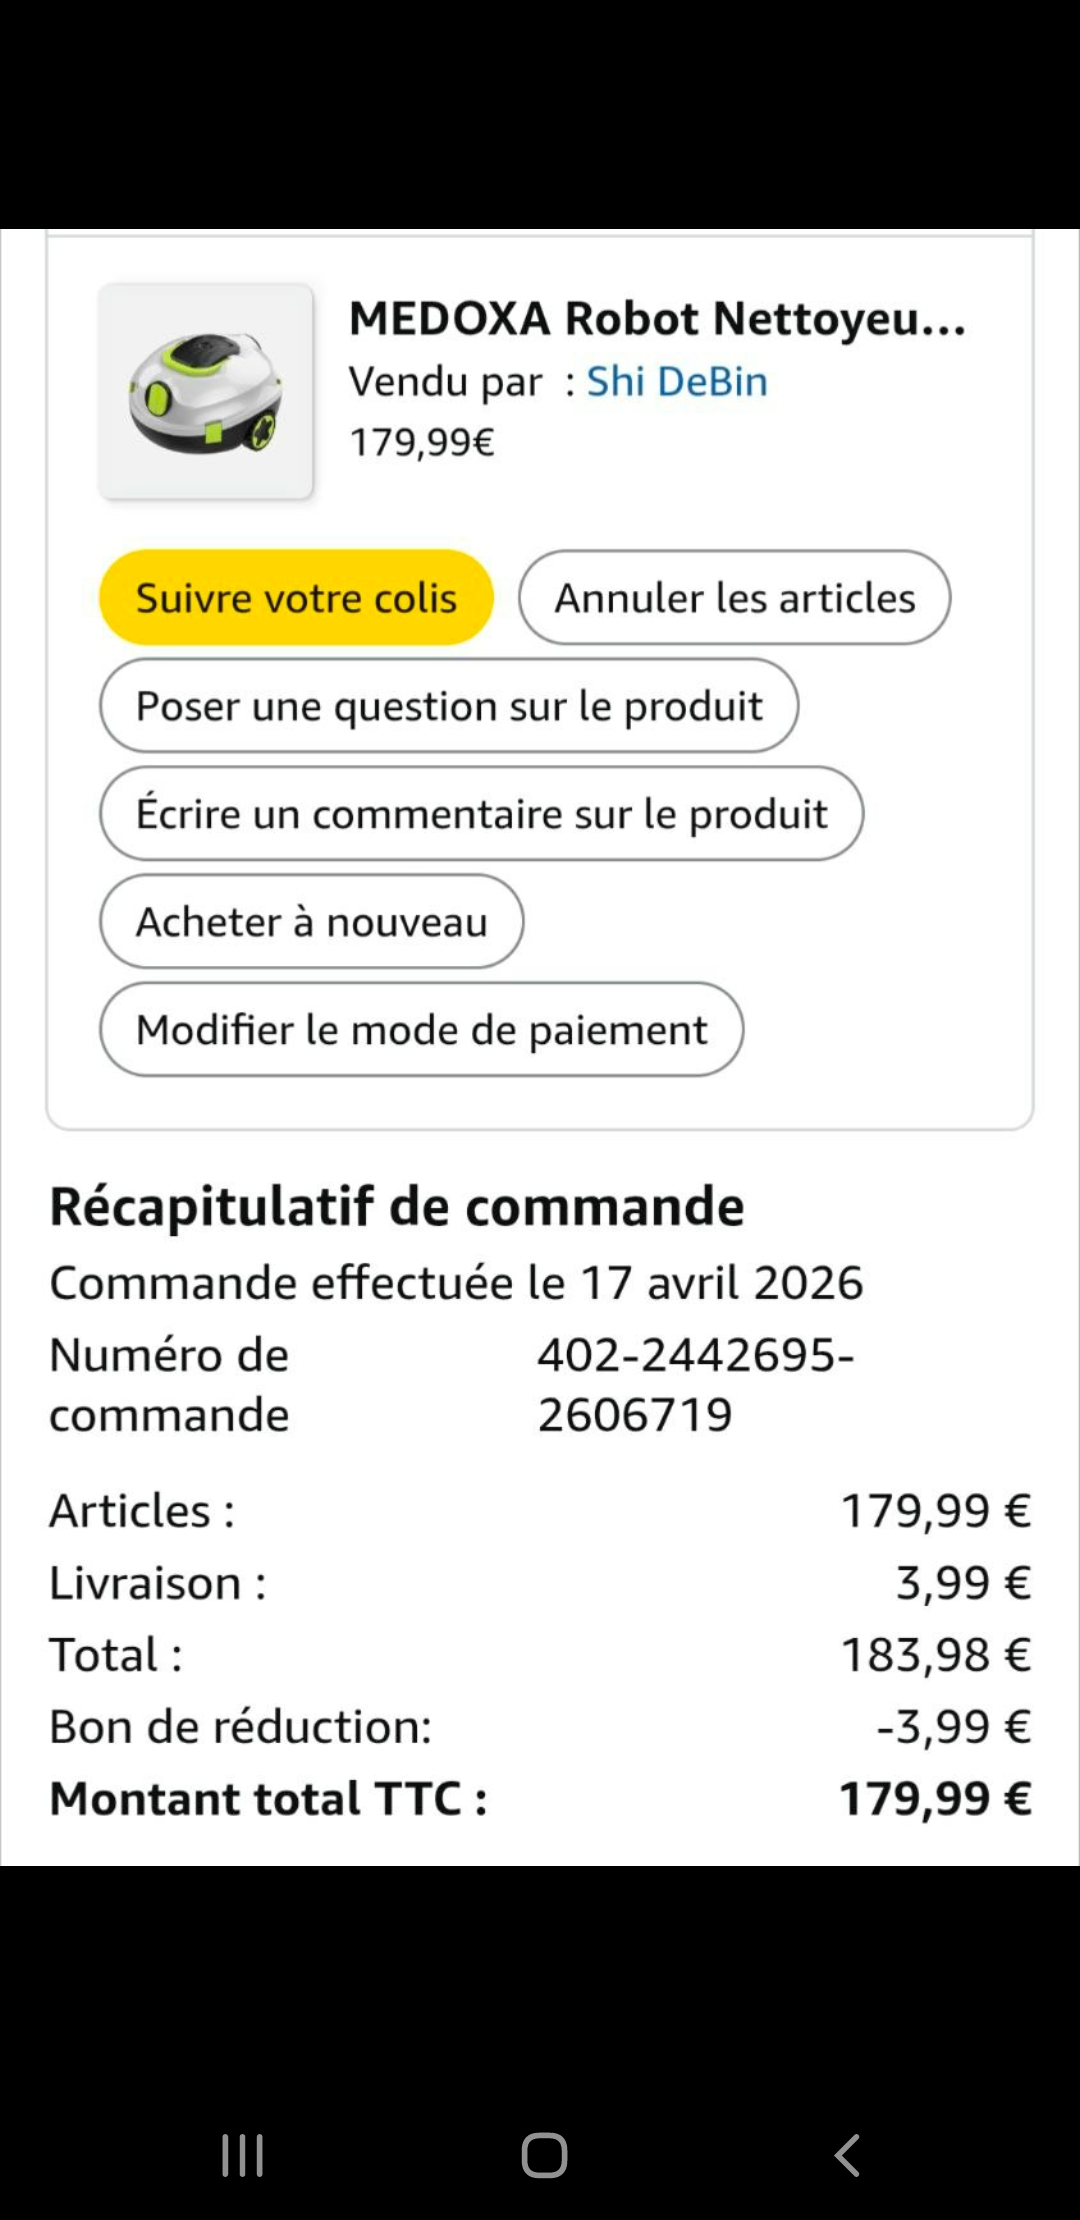Tap the Total 183,98 € amount
The width and height of the screenshot is (1080, 2220).
pos(935,1655)
